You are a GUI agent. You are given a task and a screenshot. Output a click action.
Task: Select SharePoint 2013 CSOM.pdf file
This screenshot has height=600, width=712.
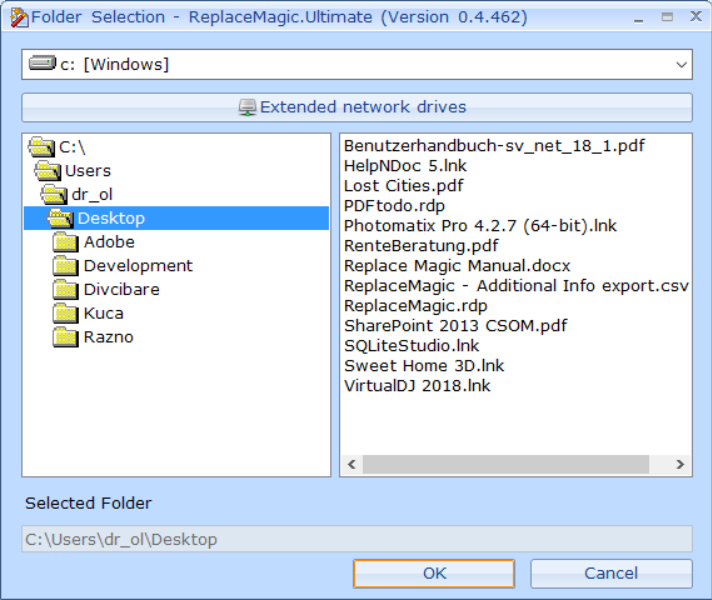(x=455, y=326)
